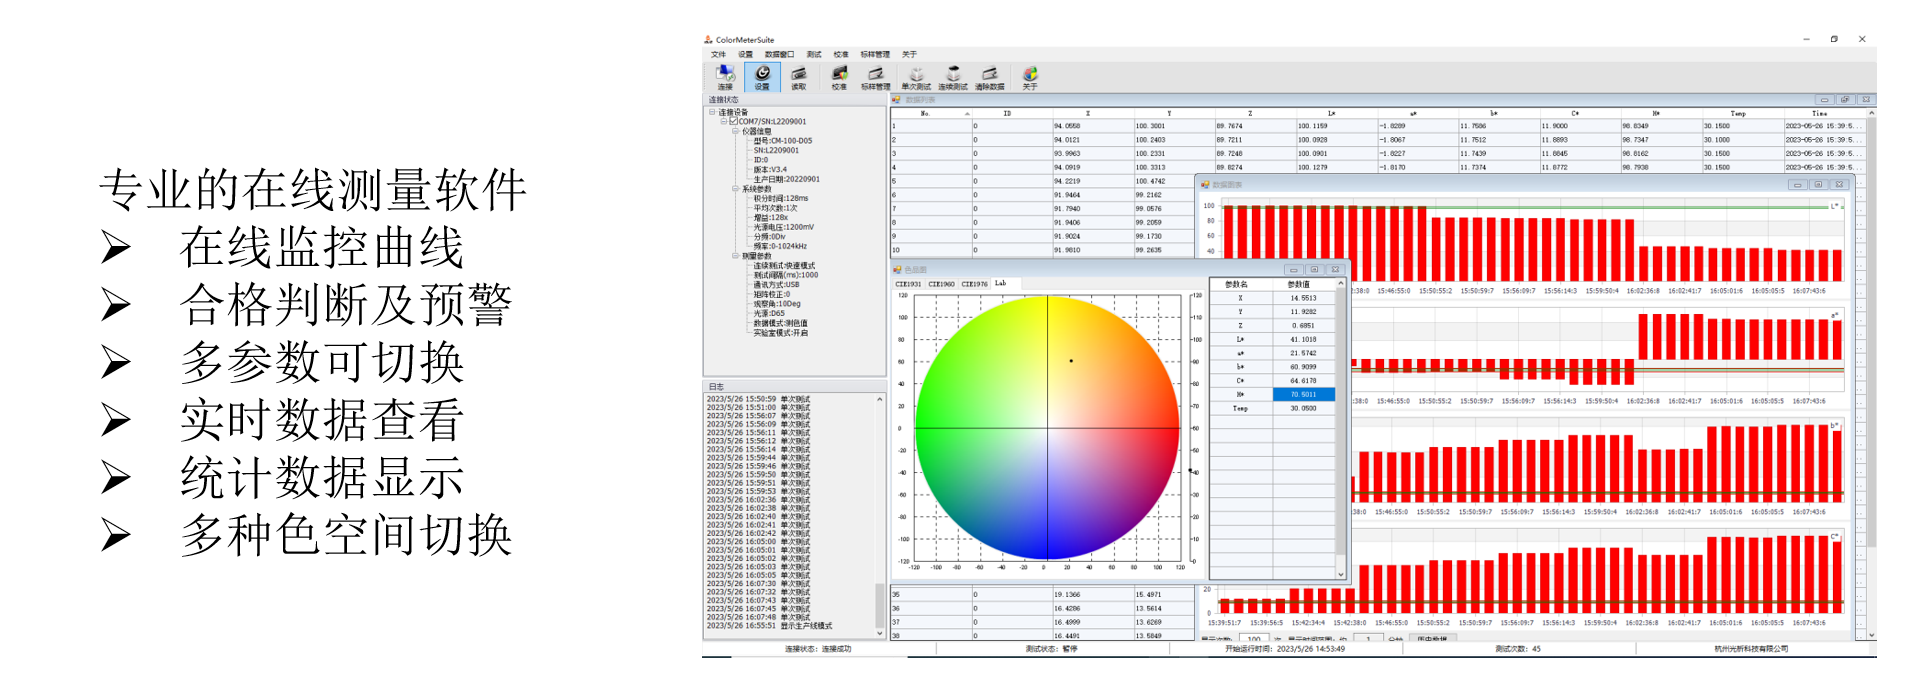1905x698 pixels.
Task: Minimize the 色品图 chromaticity window
Action: pyautogui.click(x=1293, y=269)
